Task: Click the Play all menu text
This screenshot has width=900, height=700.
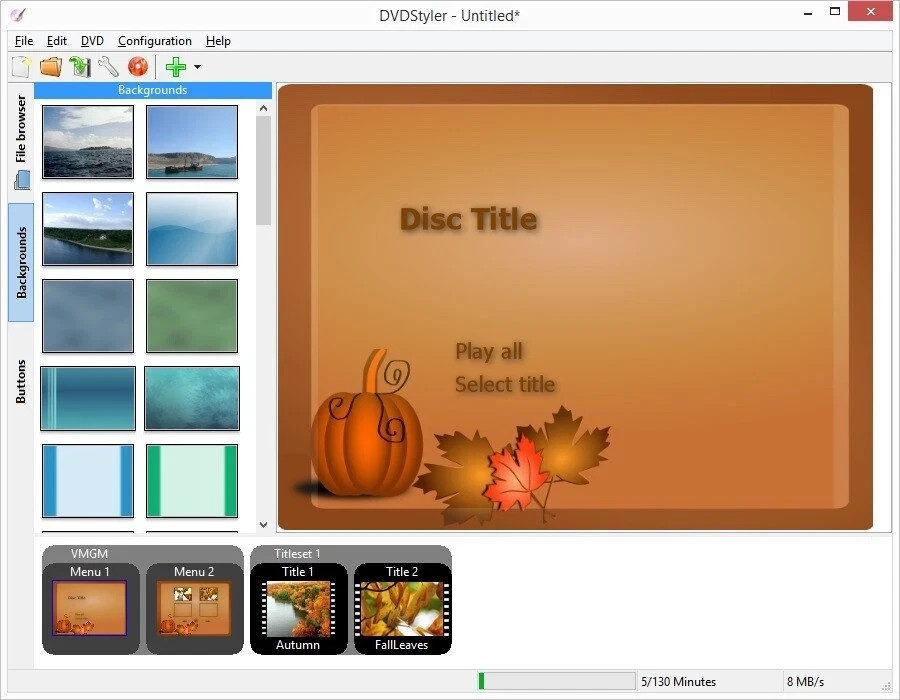Action: [x=489, y=351]
